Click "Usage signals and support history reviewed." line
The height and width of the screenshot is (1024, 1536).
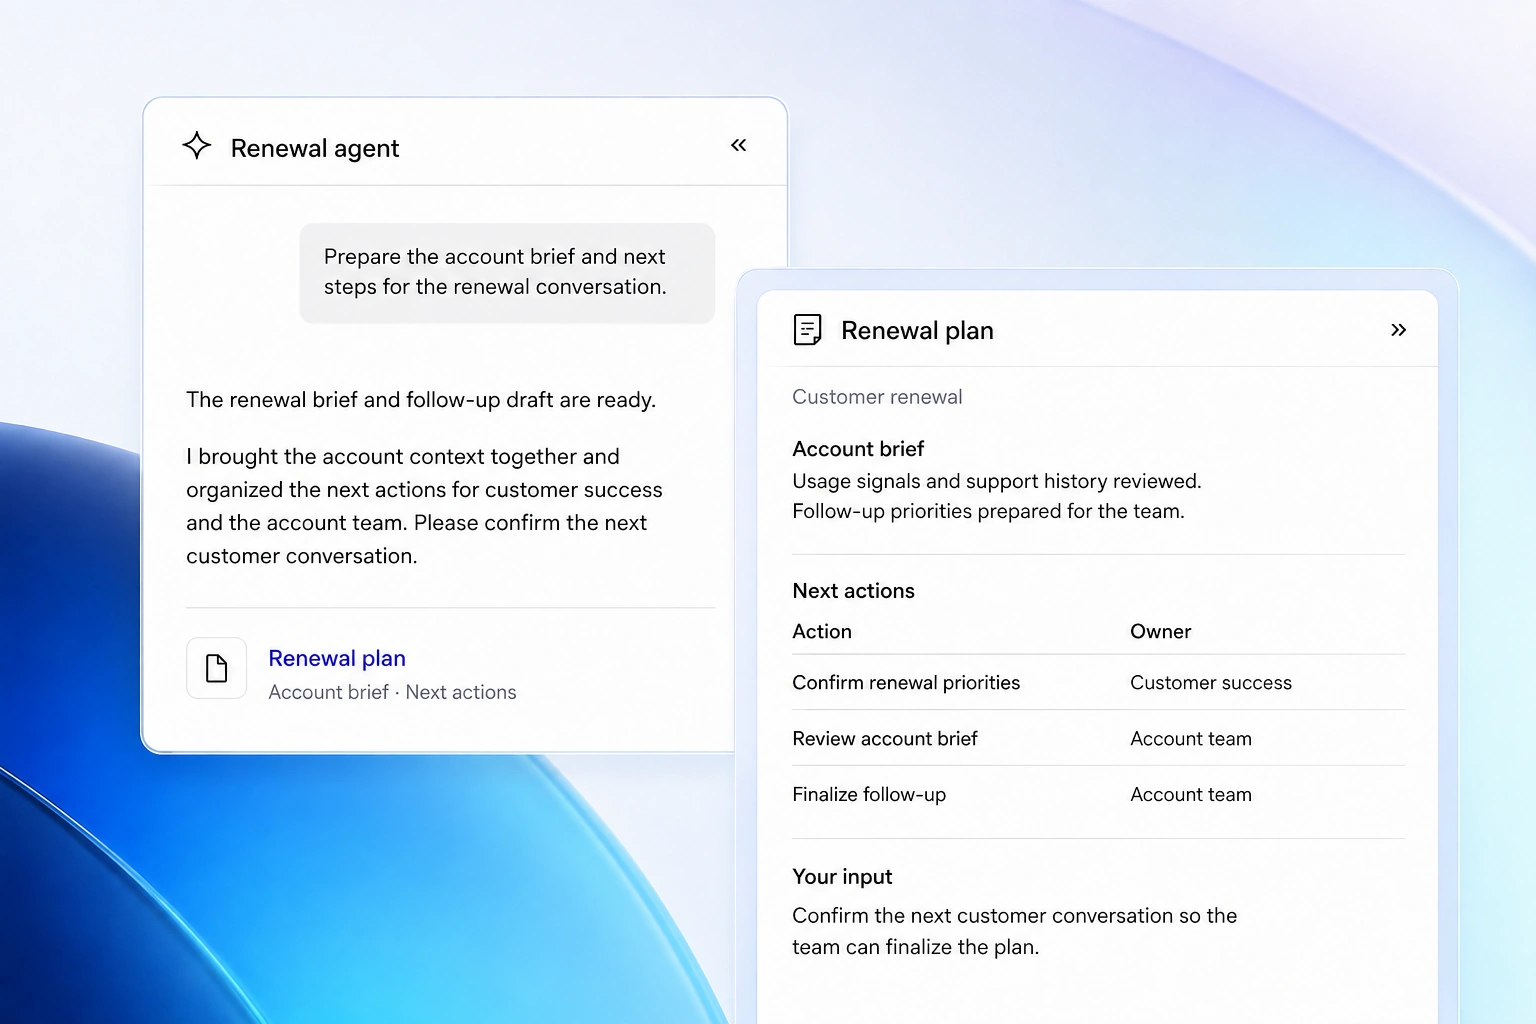pos(997,481)
